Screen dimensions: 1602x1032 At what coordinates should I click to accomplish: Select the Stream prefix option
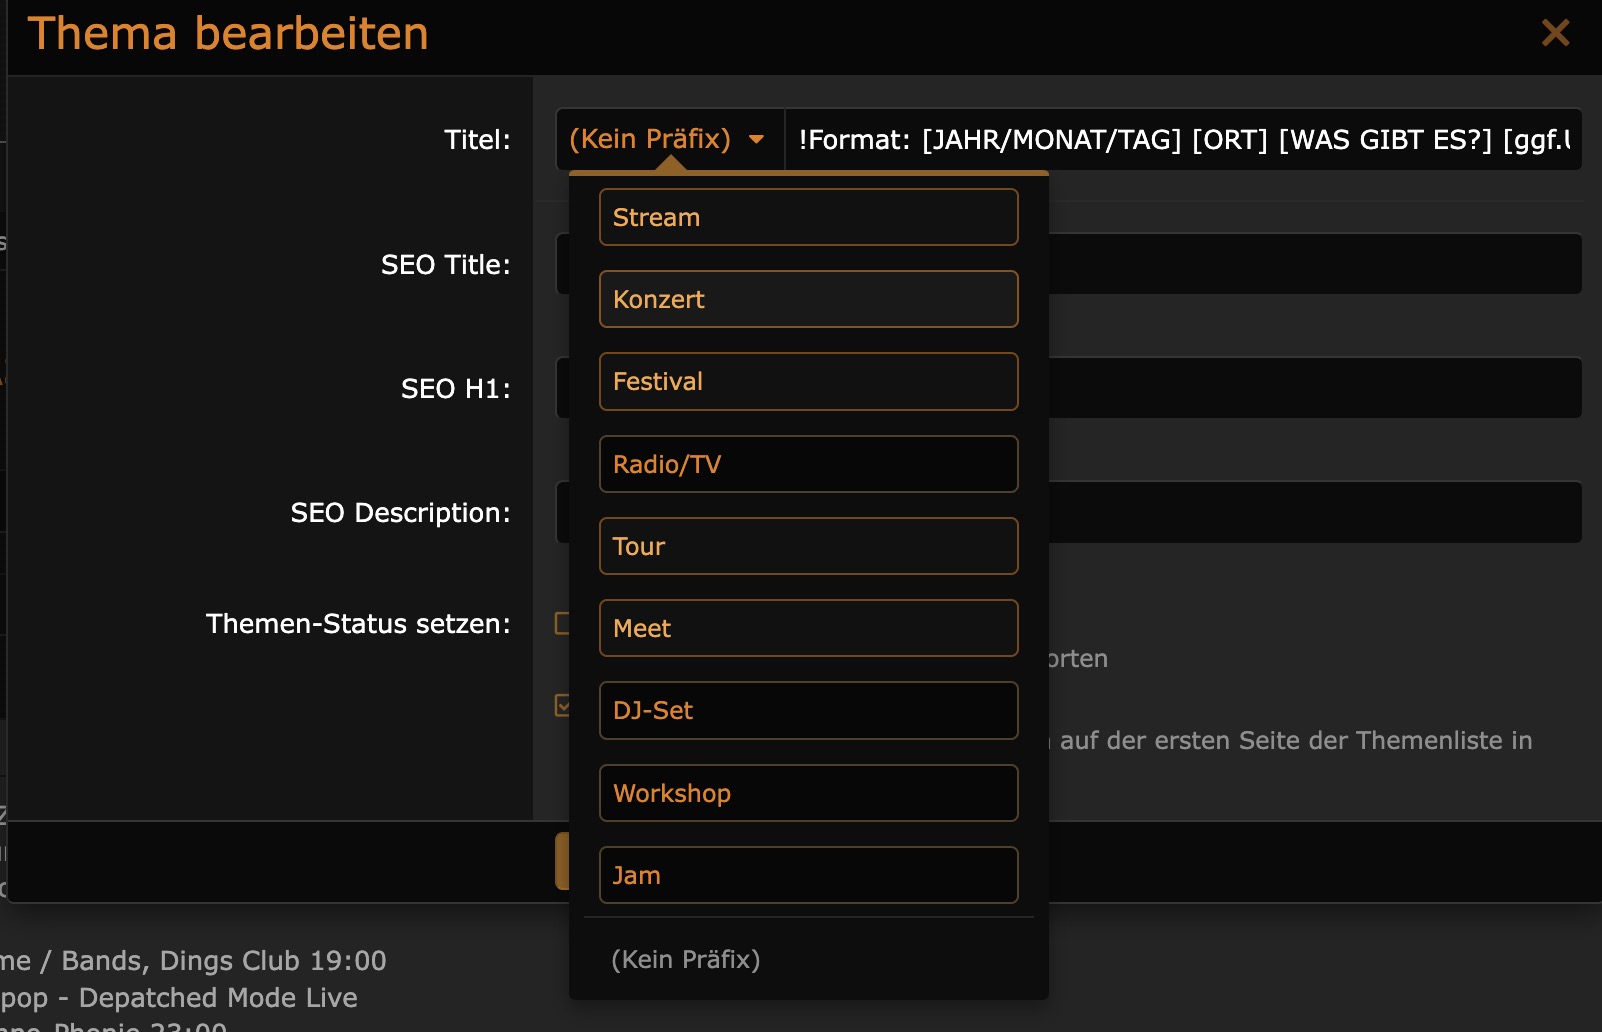(808, 217)
